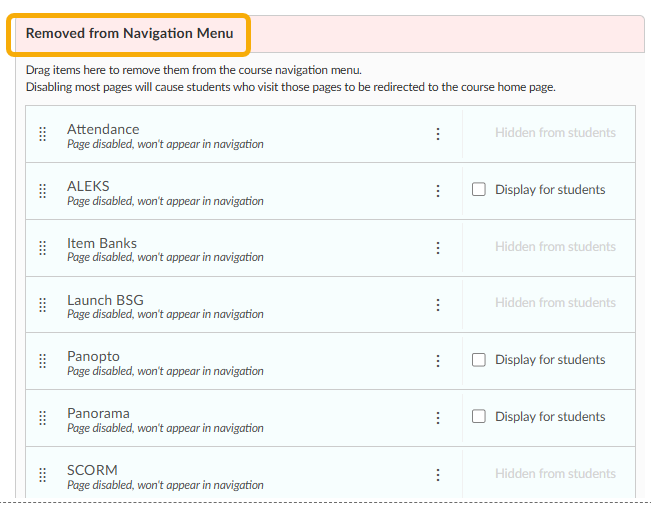Enable Display for students on Panopto
The width and height of the screenshot is (651, 505).
[x=479, y=360]
